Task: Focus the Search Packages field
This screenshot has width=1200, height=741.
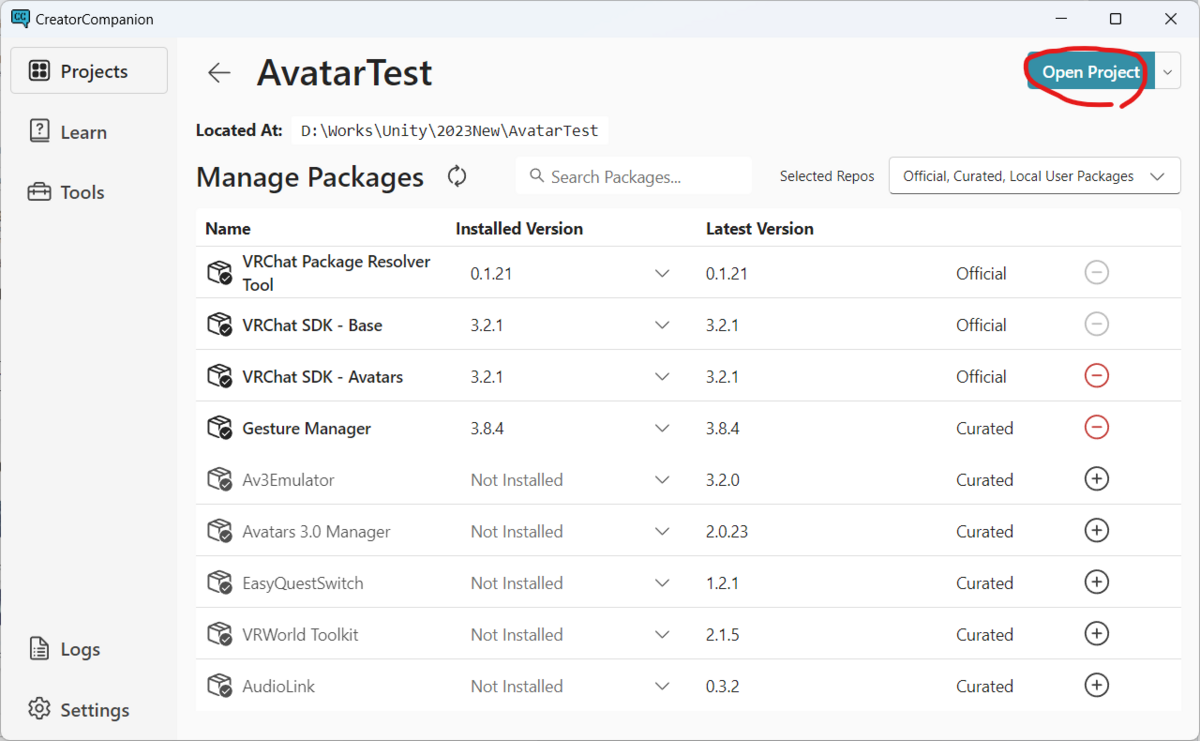Action: (x=640, y=177)
